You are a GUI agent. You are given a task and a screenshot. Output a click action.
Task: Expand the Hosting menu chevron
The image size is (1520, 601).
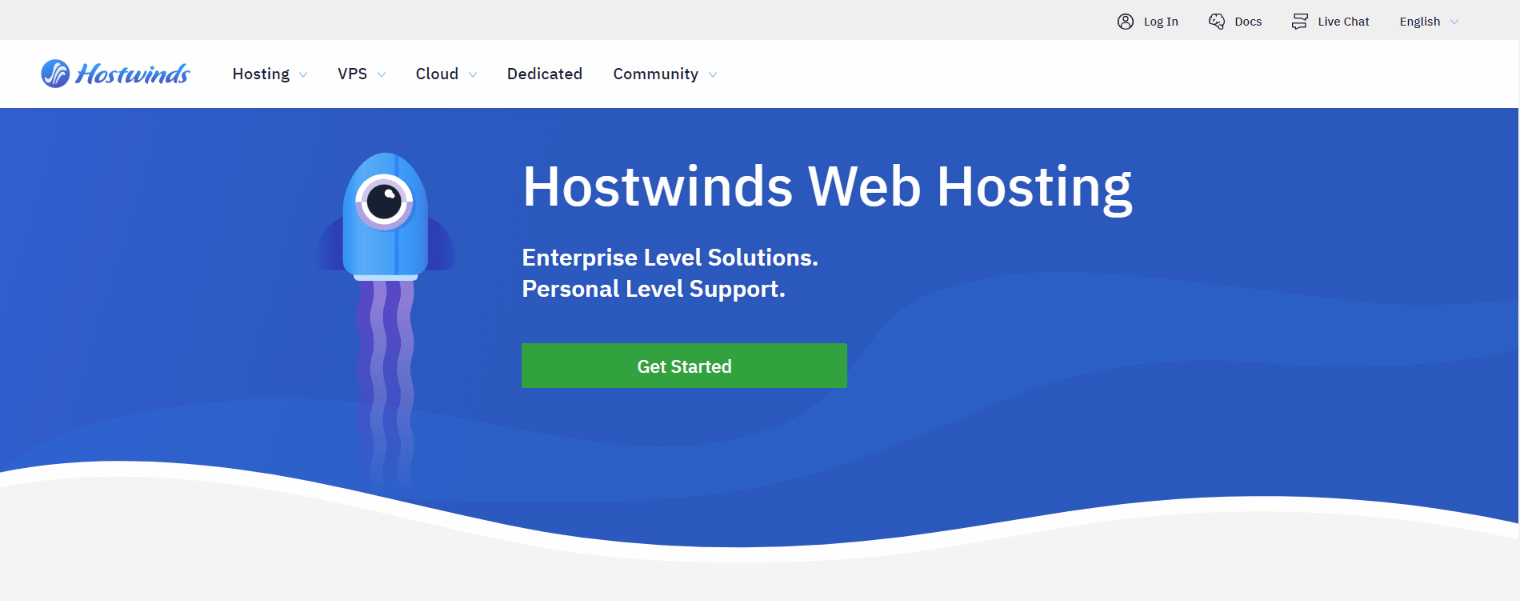[x=303, y=75]
